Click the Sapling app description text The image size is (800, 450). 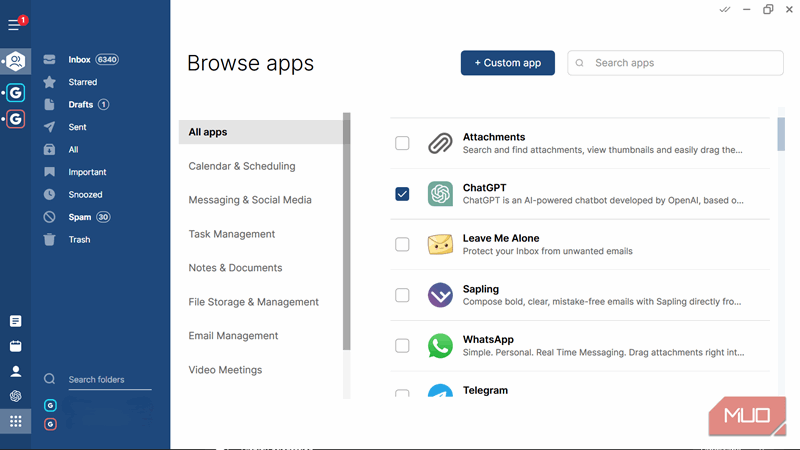pos(602,302)
